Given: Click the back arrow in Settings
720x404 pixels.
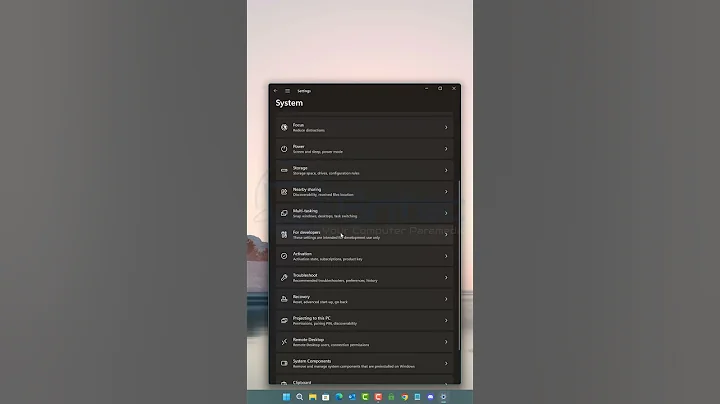Looking at the screenshot, I should [276, 91].
